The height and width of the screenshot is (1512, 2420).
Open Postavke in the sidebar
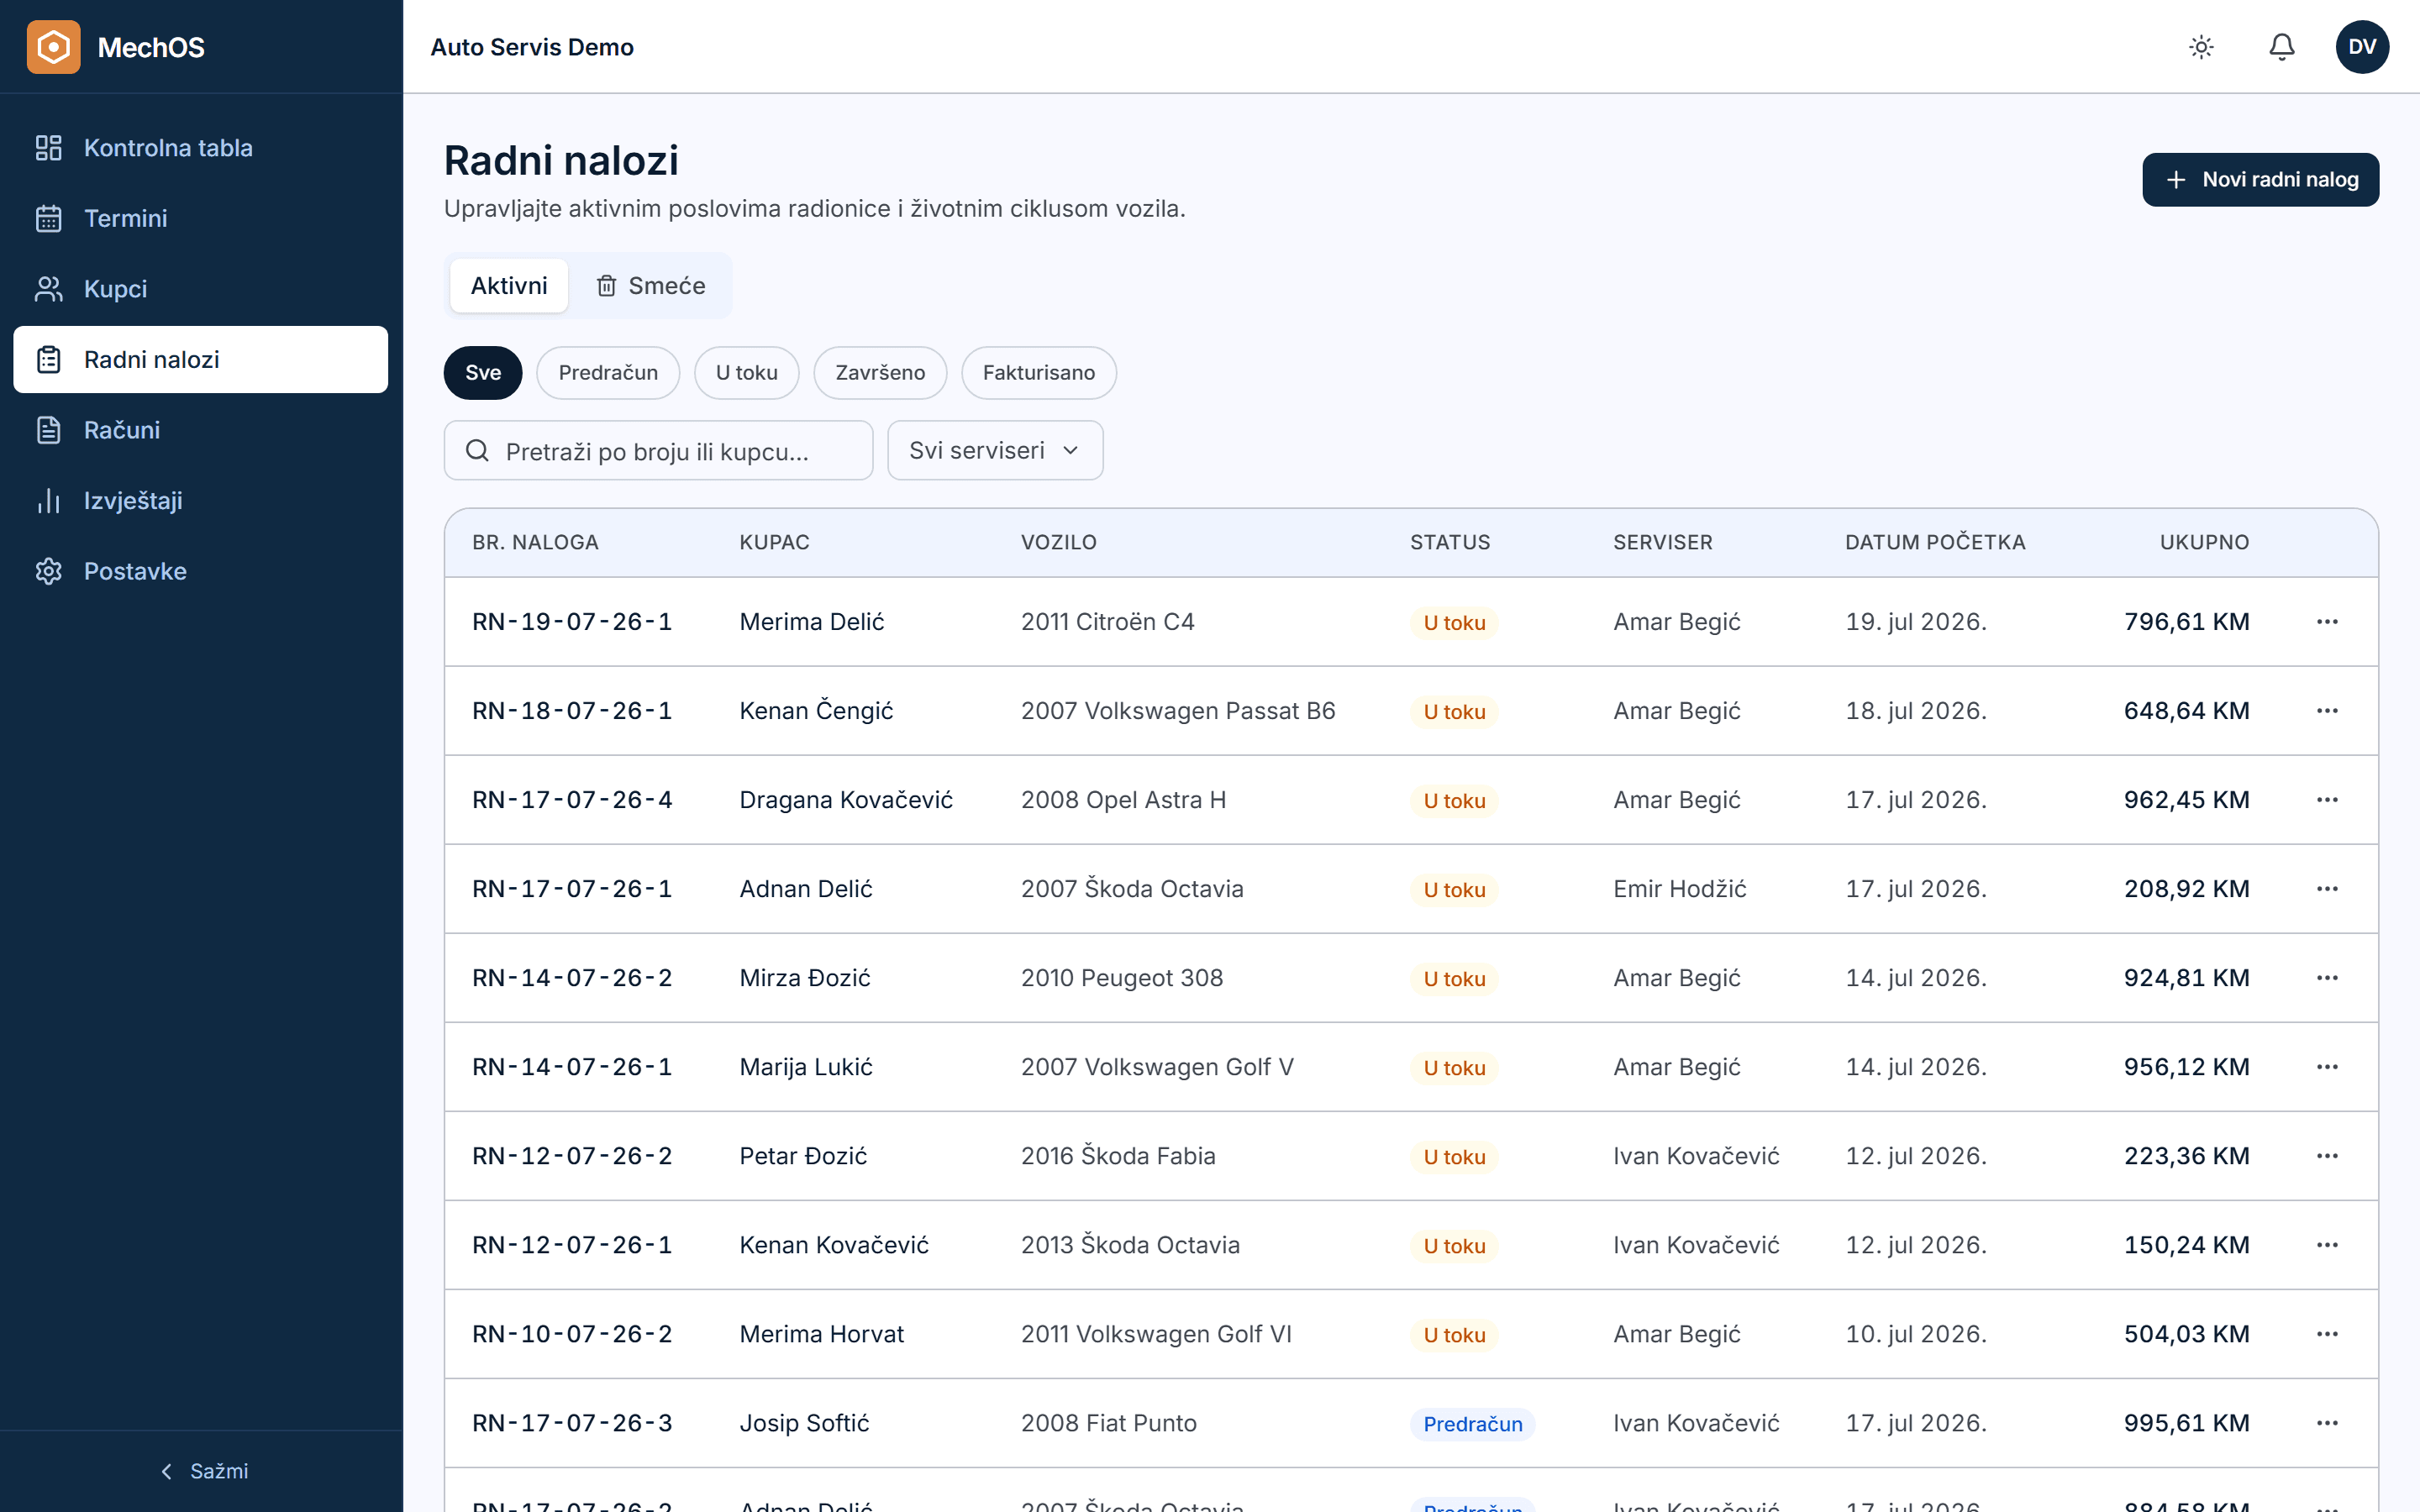point(200,571)
